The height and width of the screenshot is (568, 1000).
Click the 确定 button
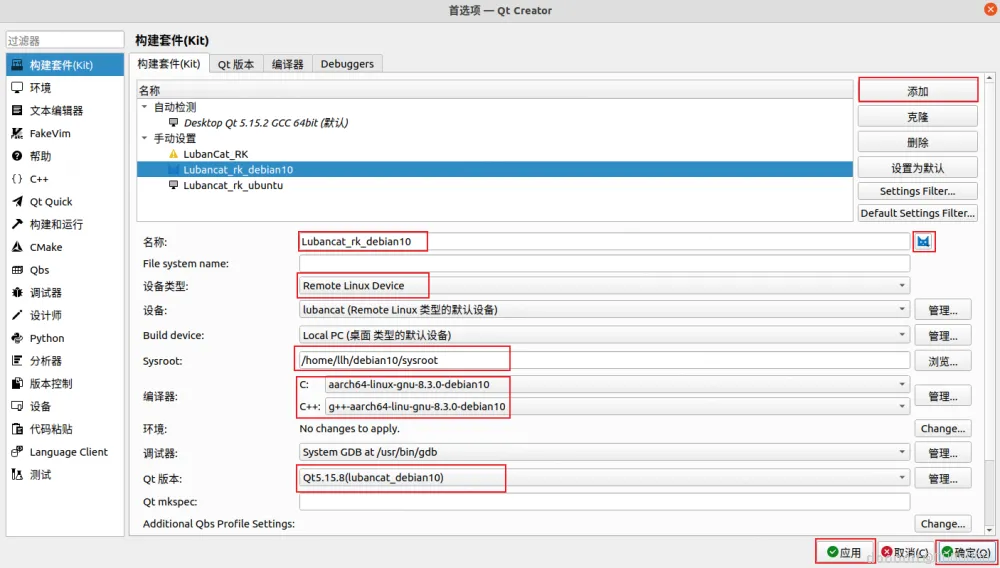966,552
